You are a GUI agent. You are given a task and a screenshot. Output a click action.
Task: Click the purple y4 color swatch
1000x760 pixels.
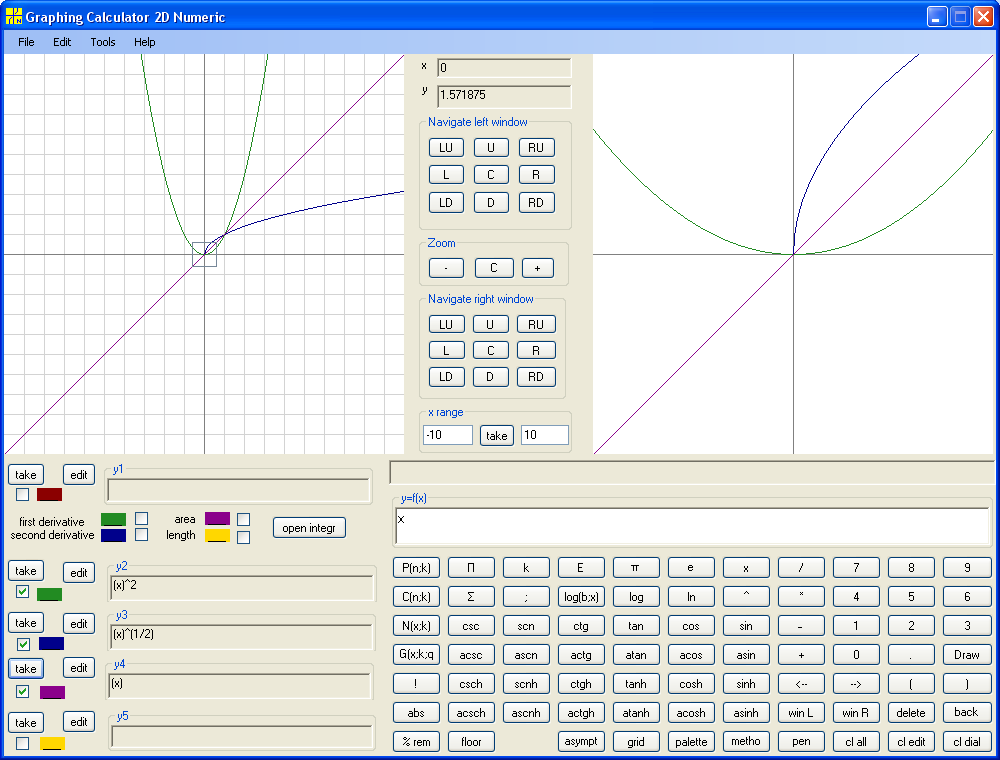[52, 692]
